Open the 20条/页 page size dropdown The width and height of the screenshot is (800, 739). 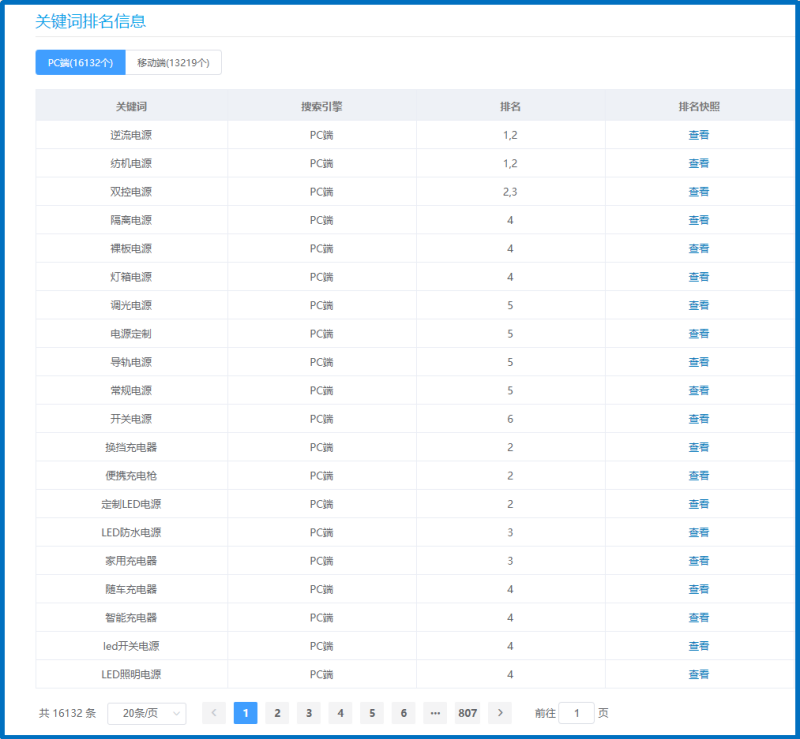147,713
